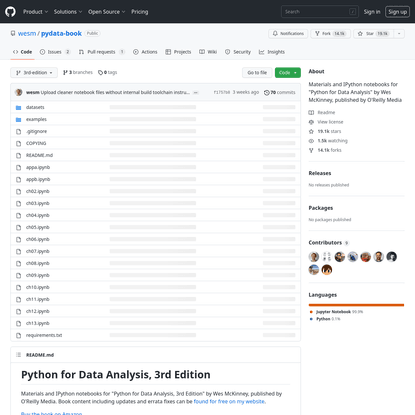This screenshot has height=415, width=415.
Task: Expand the Solutions menu
Action: [68, 12]
